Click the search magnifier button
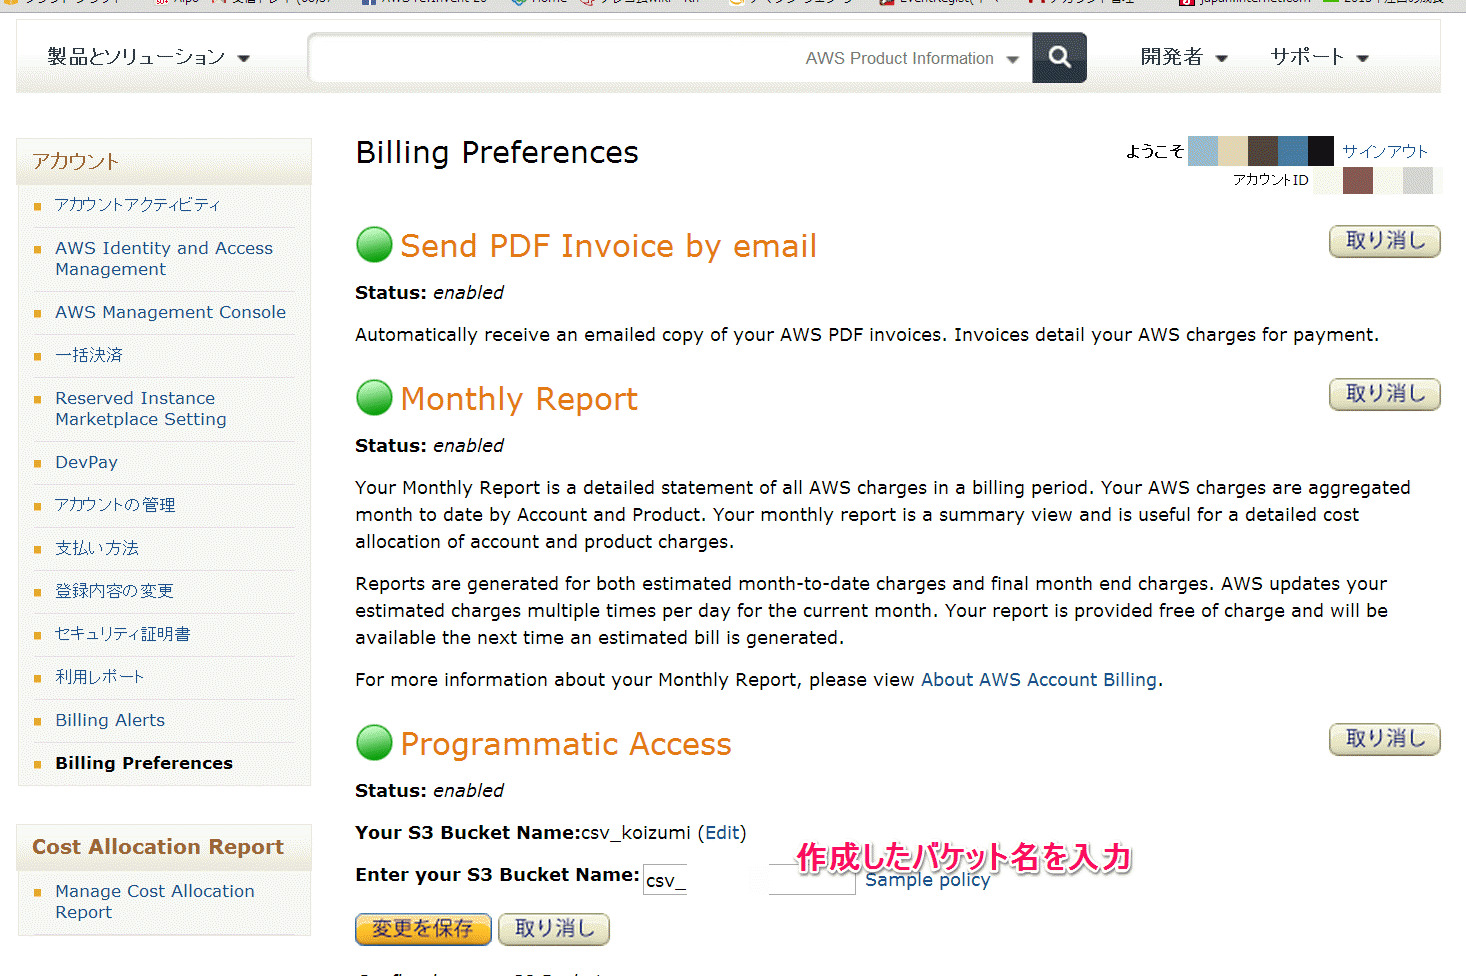The height and width of the screenshot is (976, 1466). pos(1059,57)
